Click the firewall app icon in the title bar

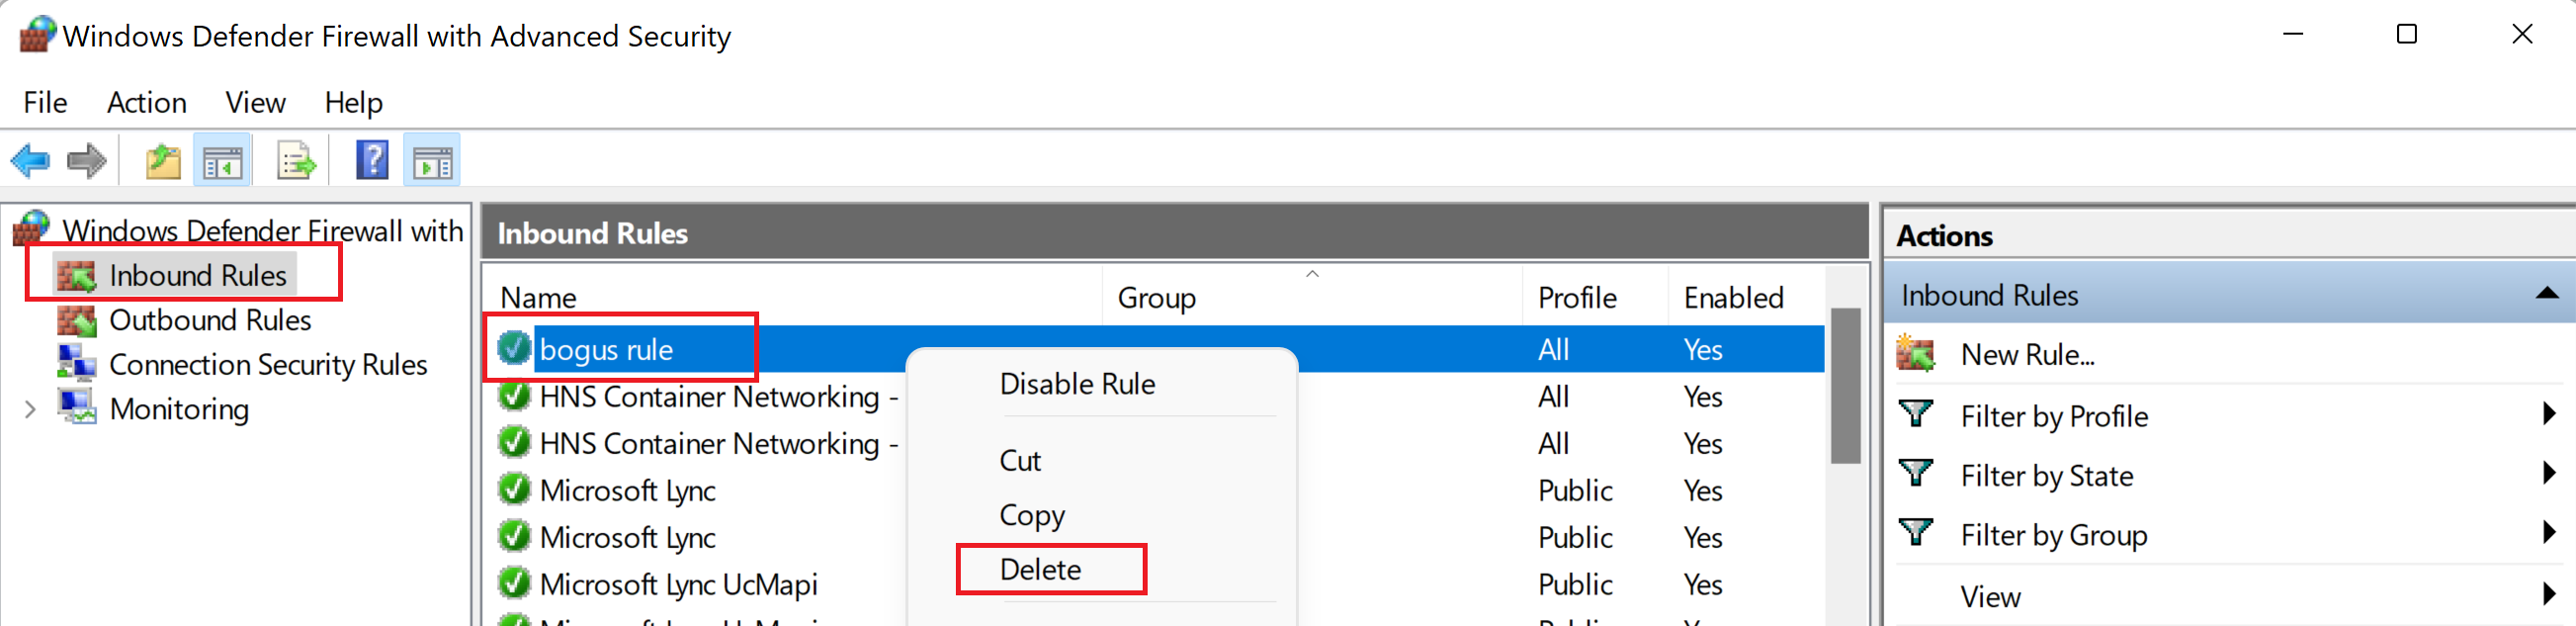click(x=37, y=35)
